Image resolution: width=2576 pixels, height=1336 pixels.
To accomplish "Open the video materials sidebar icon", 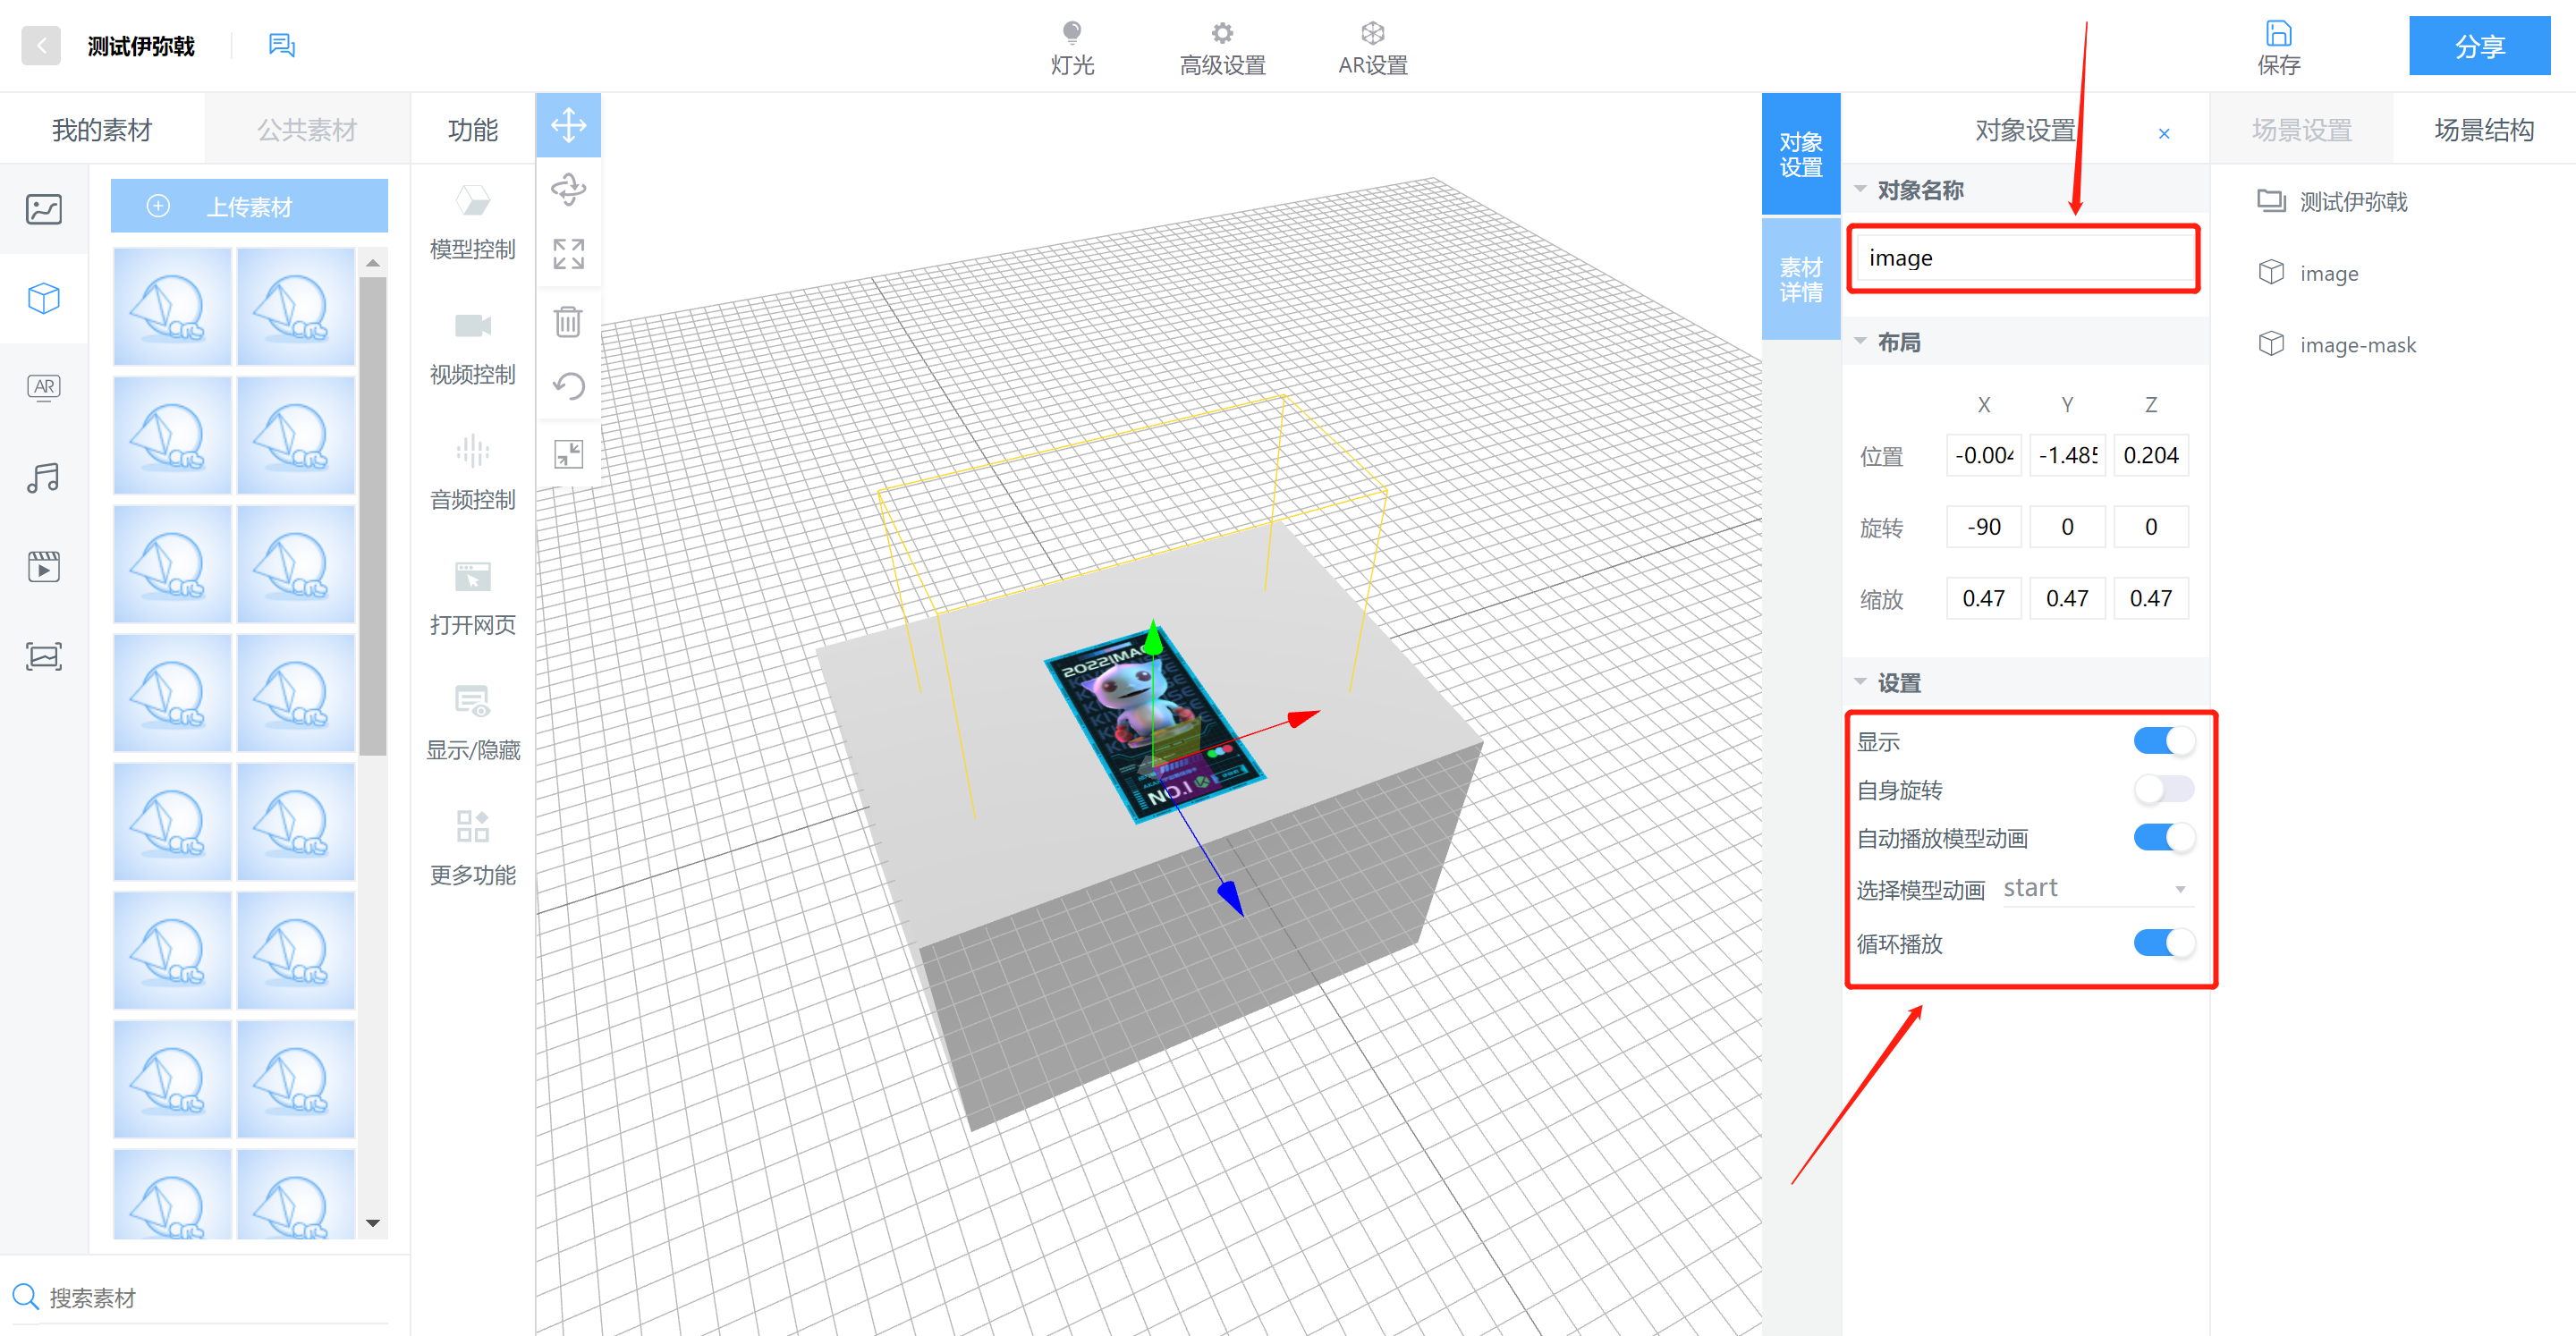I will pos(44,567).
